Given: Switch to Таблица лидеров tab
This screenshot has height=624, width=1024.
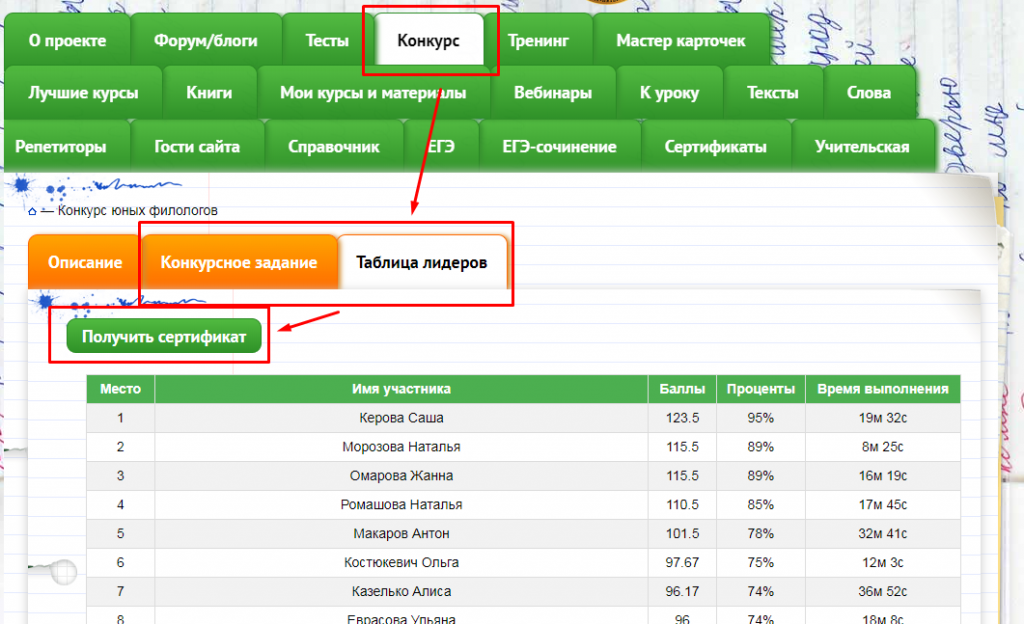Looking at the screenshot, I should (x=421, y=263).
